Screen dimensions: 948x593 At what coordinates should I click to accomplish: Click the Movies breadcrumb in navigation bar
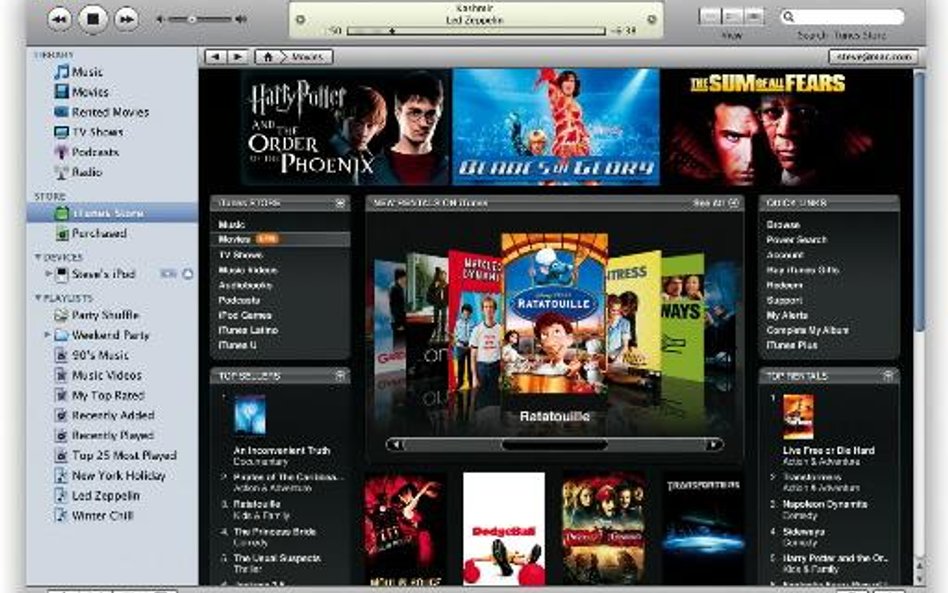point(308,57)
